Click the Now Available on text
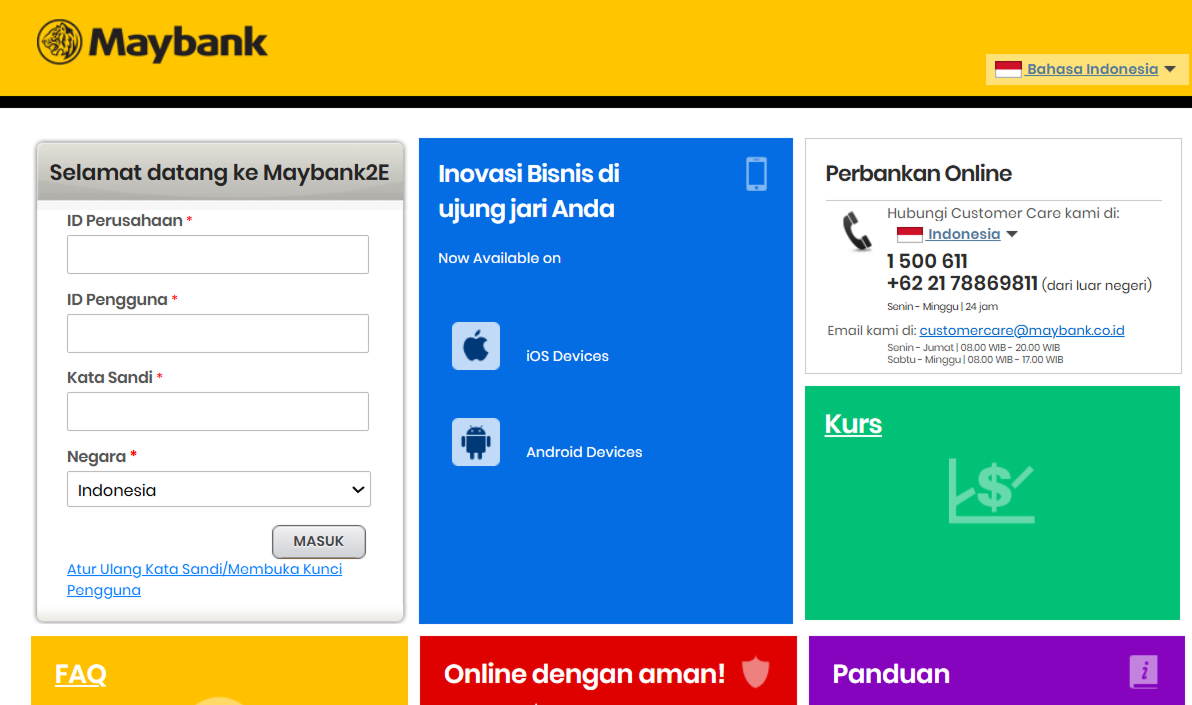The height and width of the screenshot is (705, 1192). click(499, 258)
